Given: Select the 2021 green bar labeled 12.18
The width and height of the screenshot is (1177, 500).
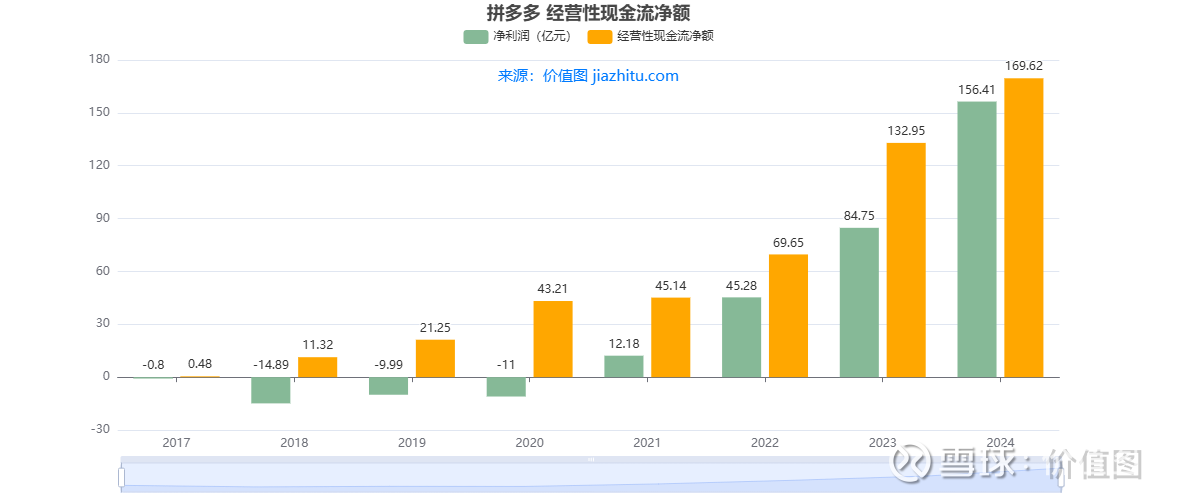Looking at the screenshot, I should (x=624, y=366).
